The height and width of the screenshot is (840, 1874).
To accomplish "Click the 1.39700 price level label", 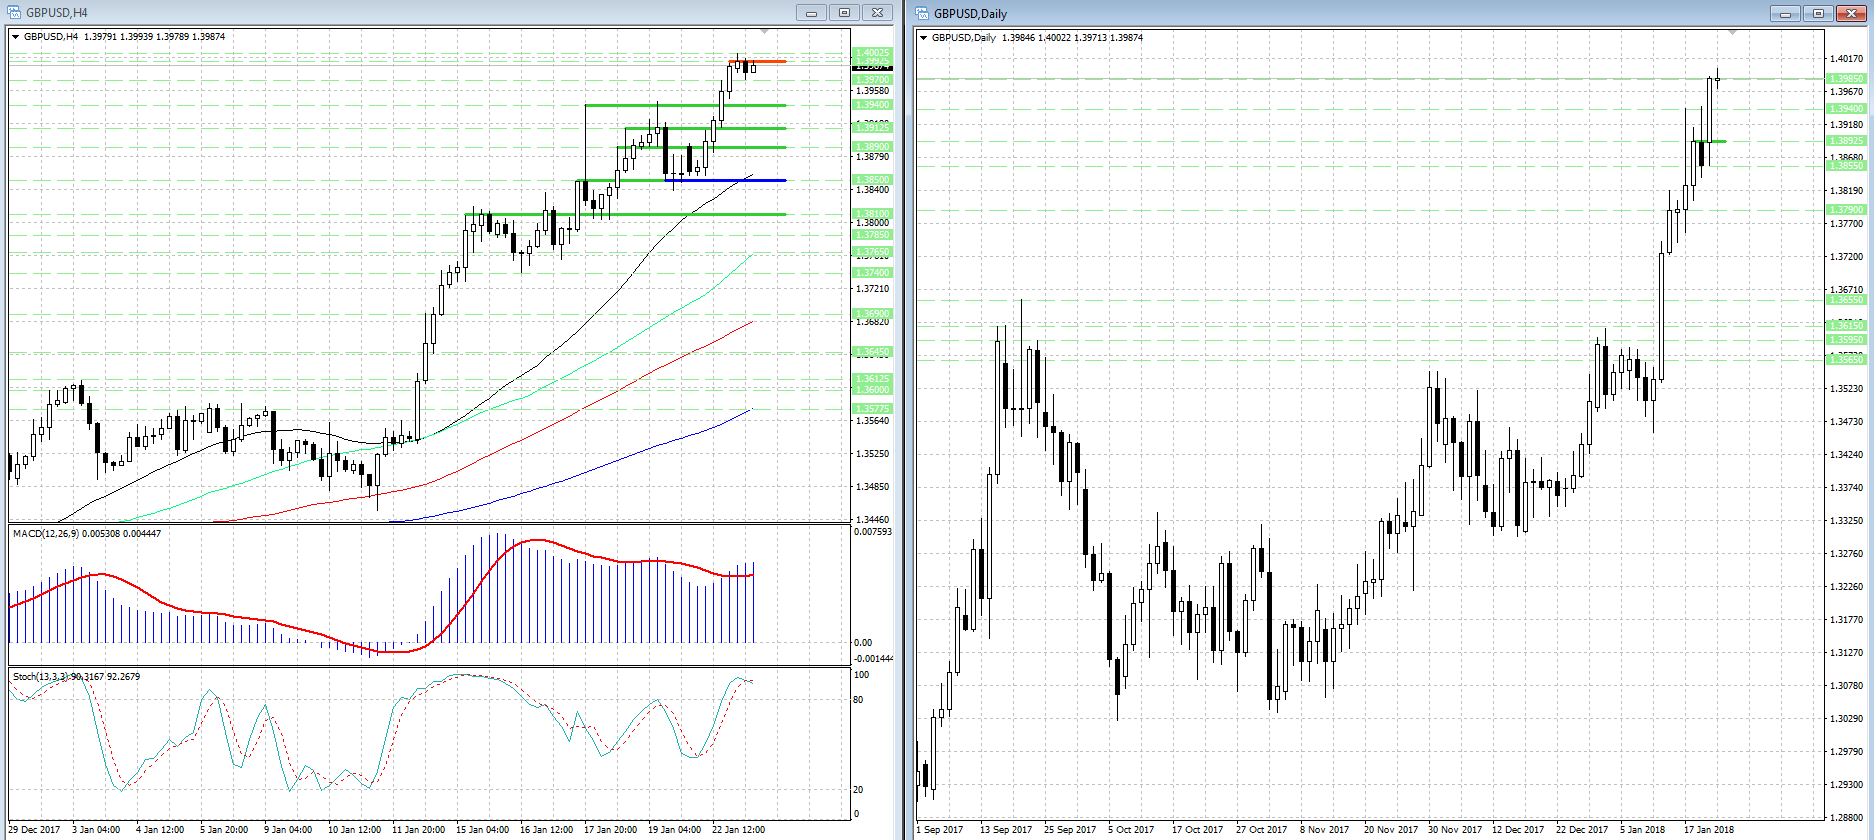I will coord(872,80).
